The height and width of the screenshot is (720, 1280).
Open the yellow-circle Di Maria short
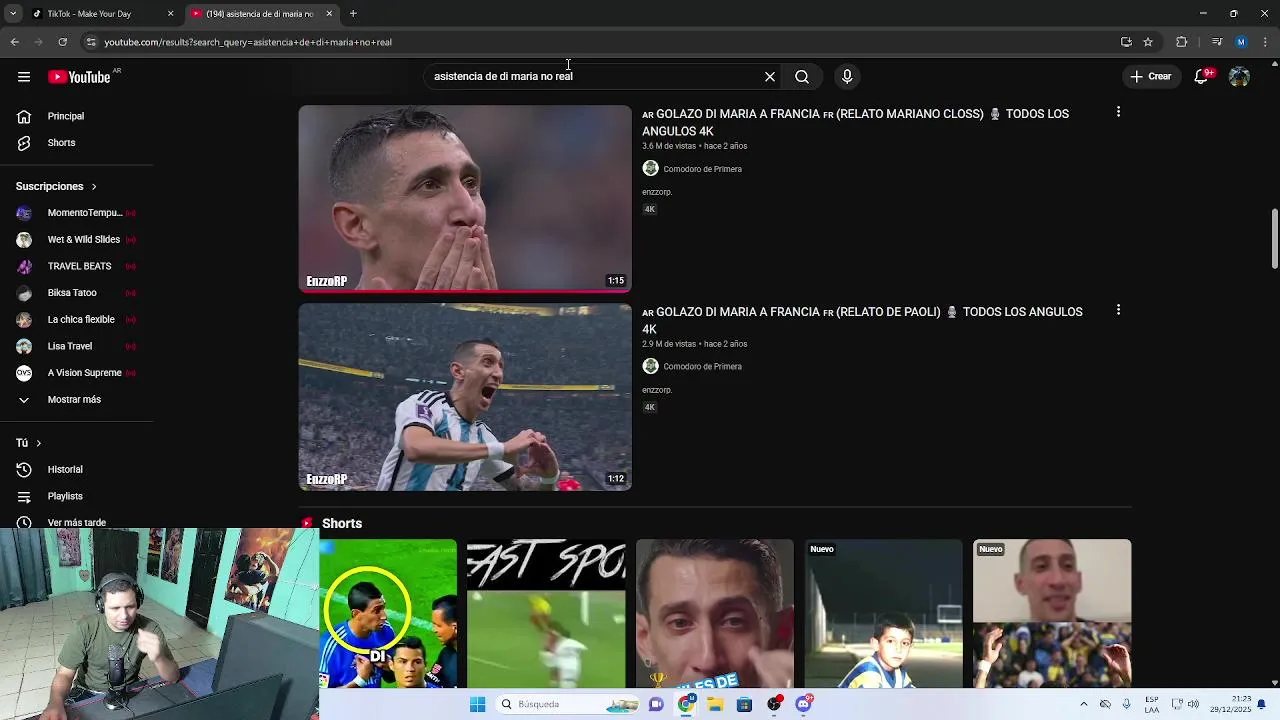pyautogui.click(x=388, y=614)
